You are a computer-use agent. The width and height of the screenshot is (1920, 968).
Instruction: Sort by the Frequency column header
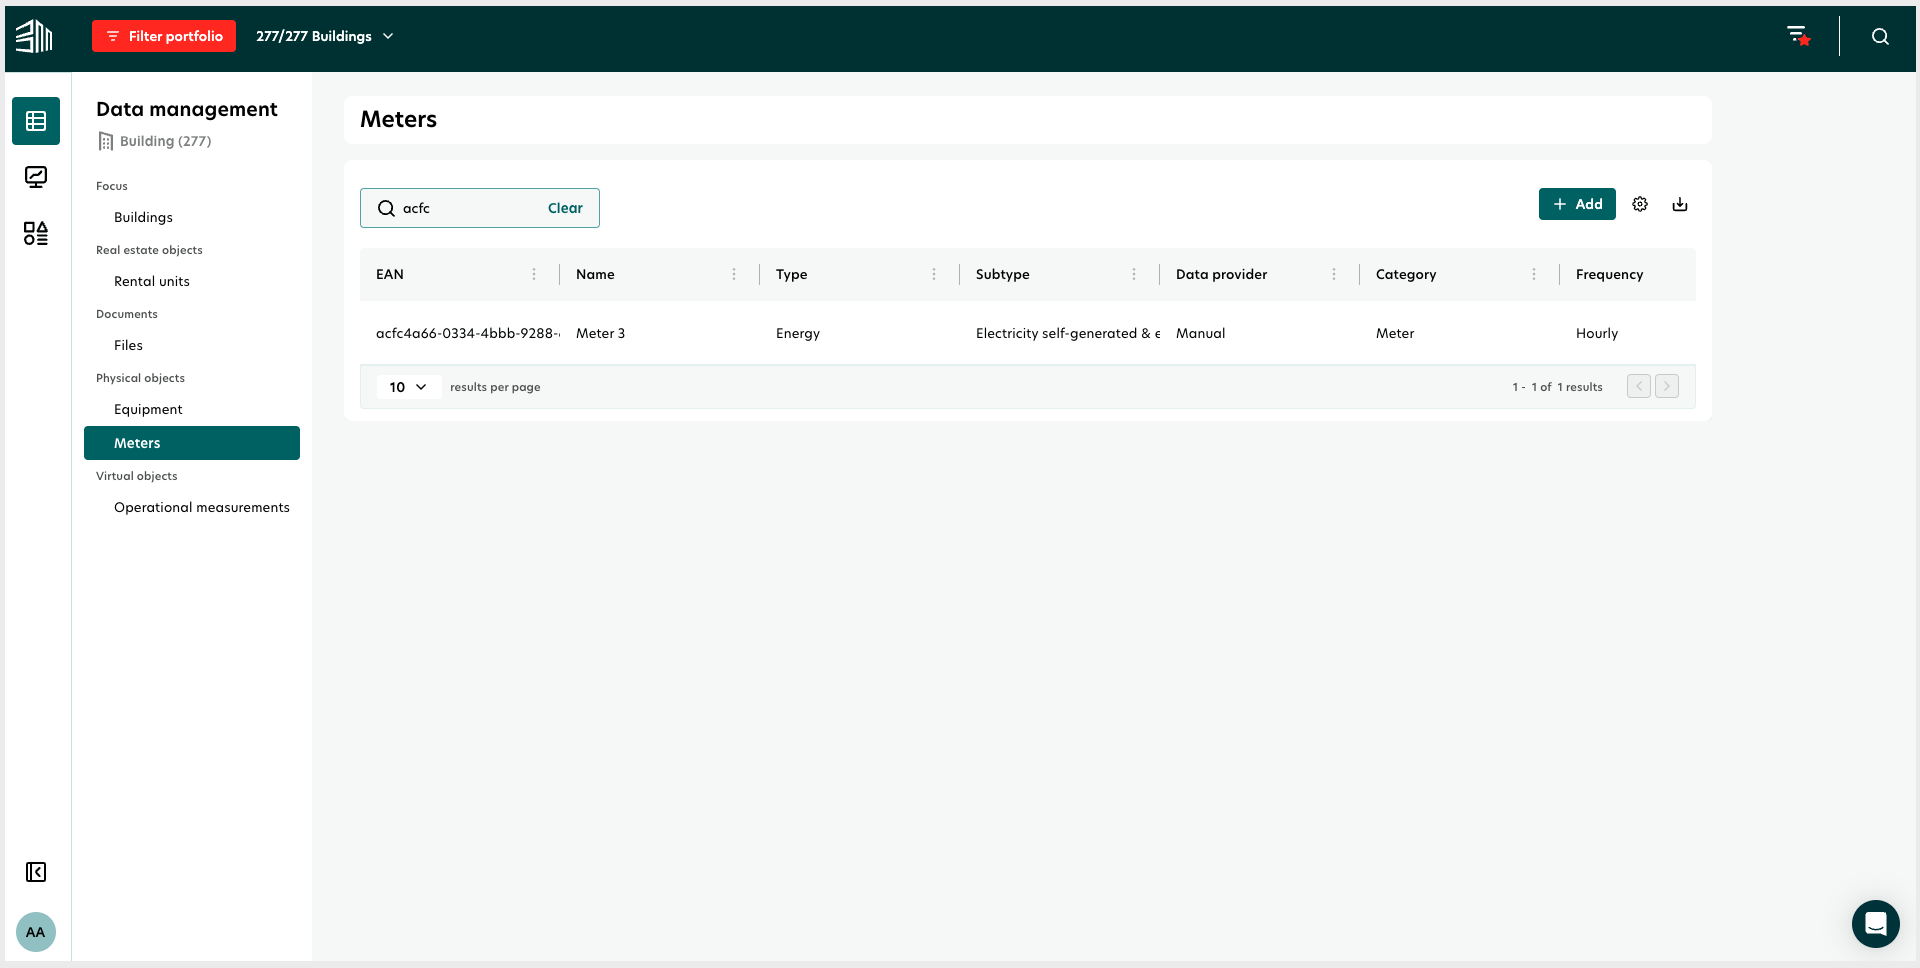coord(1609,274)
